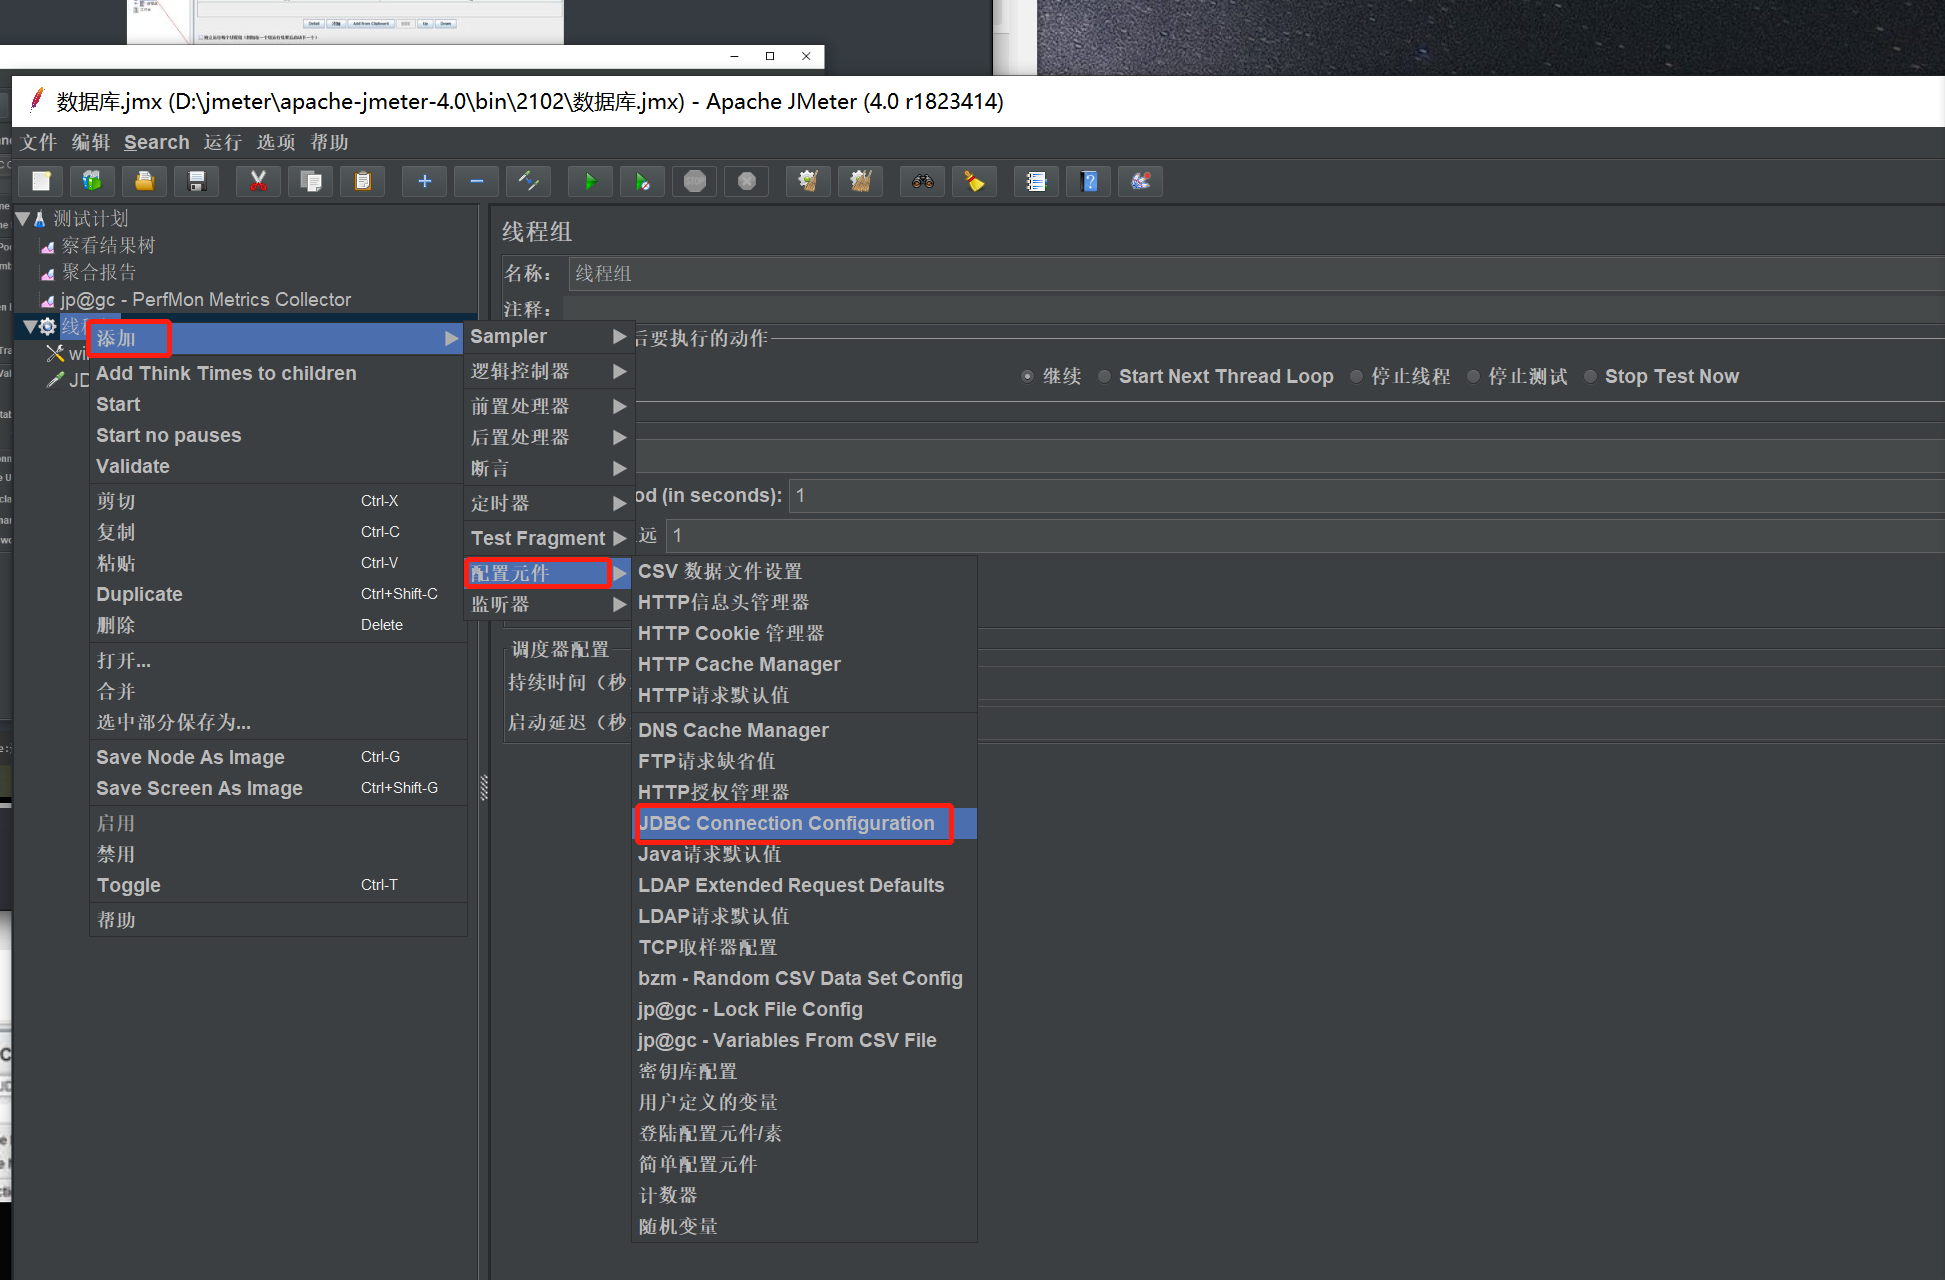Click the Start no pauses icon
This screenshot has height=1280, width=1945.
point(642,181)
